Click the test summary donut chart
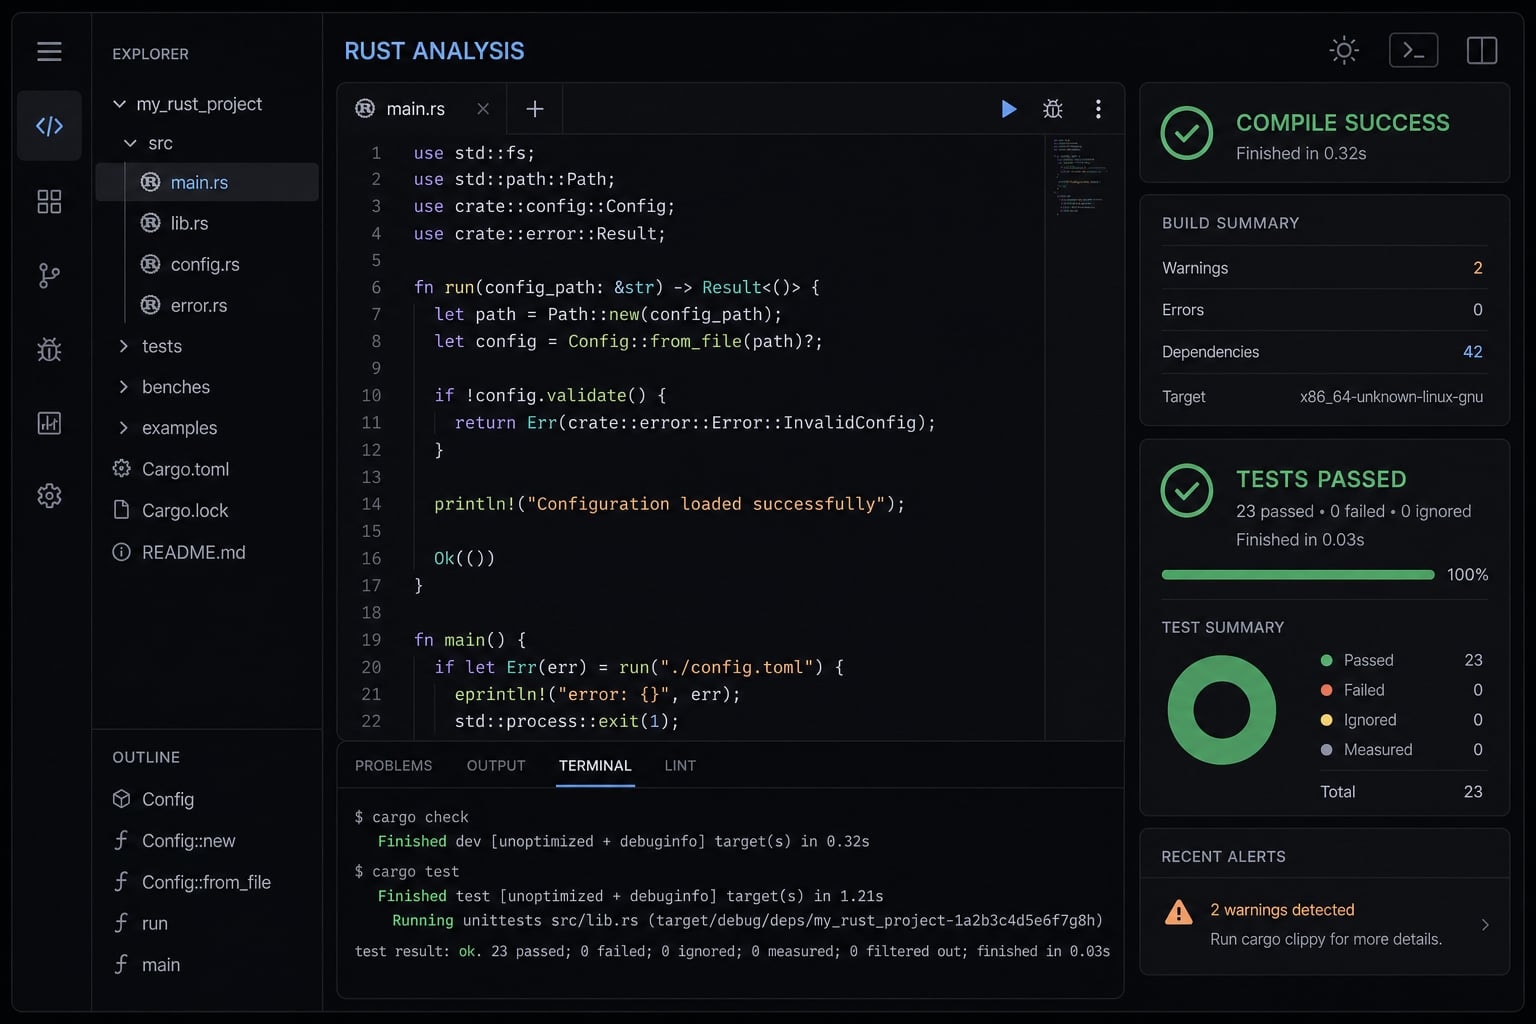The width and height of the screenshot is (1536, 1024). tap(1222, 710)
